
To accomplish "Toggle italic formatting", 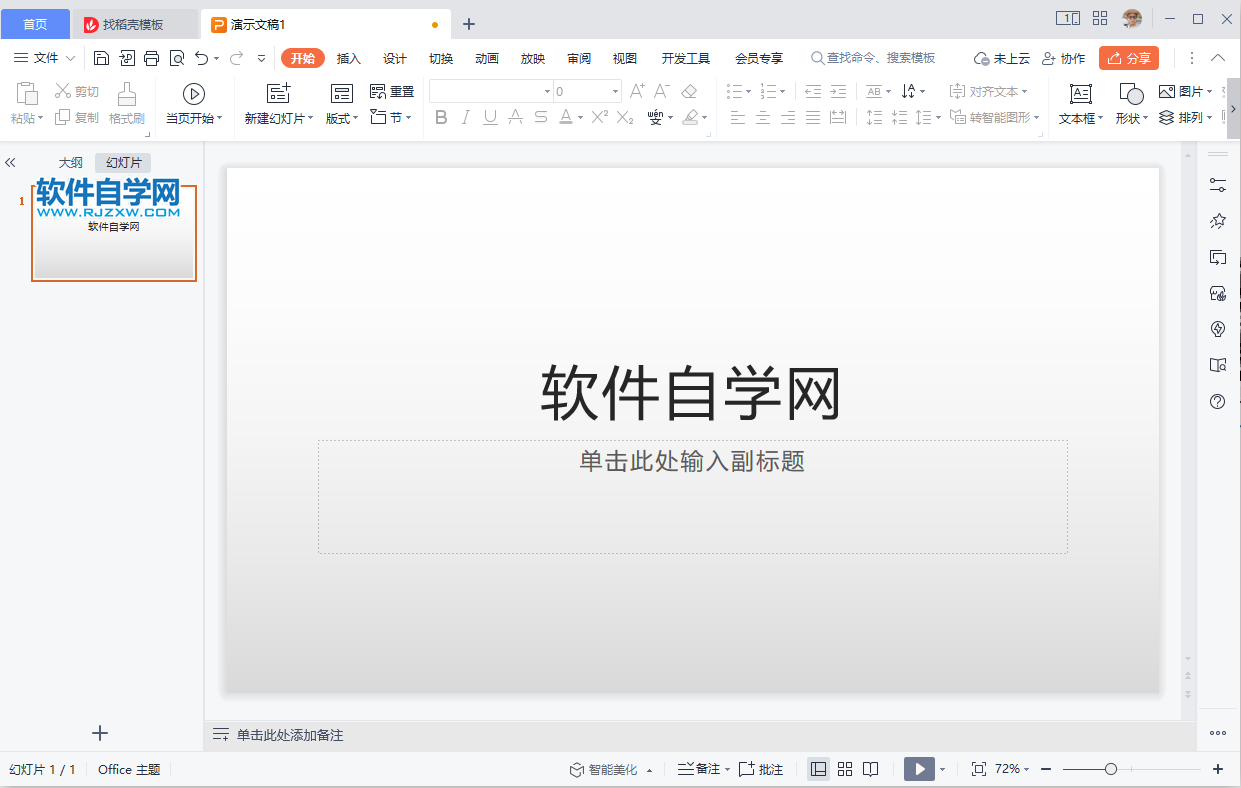I will point(465,117).
